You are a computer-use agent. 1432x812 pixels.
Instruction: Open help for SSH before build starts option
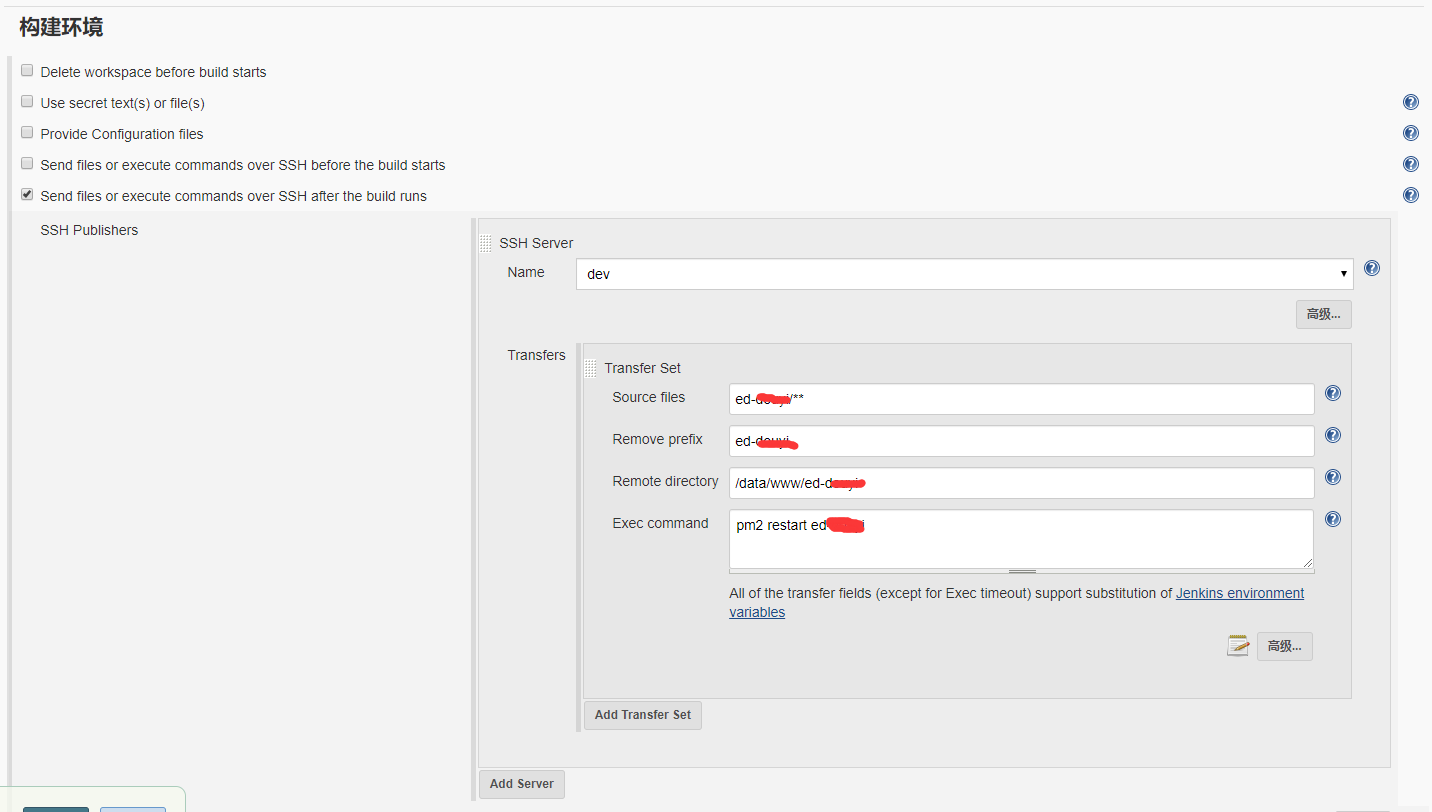point(1410,163)
